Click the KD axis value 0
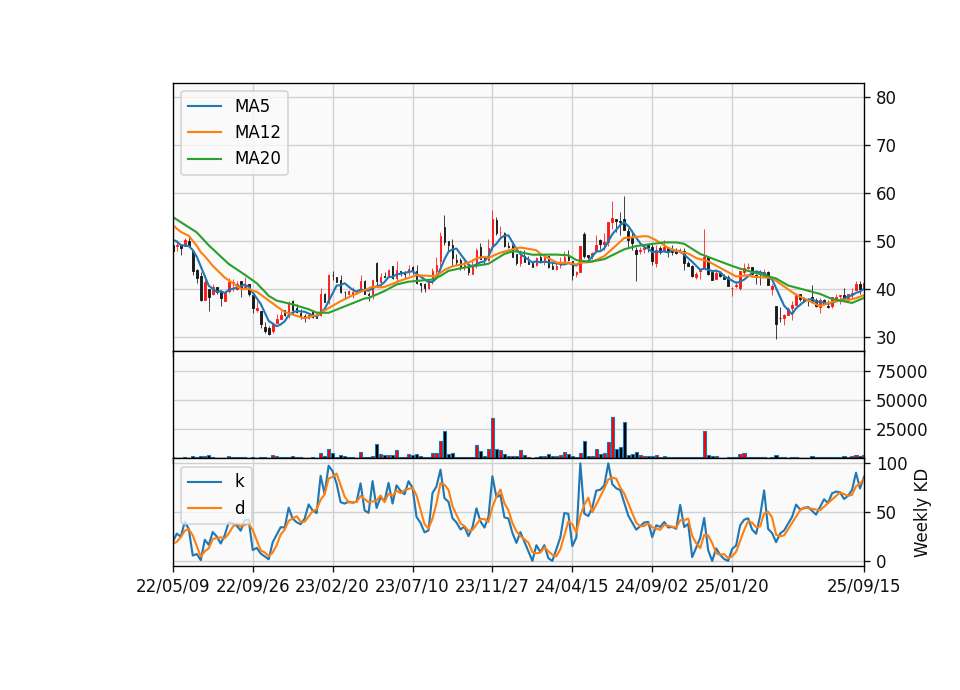The height and width of the screenshot is (690, 960). click(x=881, y=561)
